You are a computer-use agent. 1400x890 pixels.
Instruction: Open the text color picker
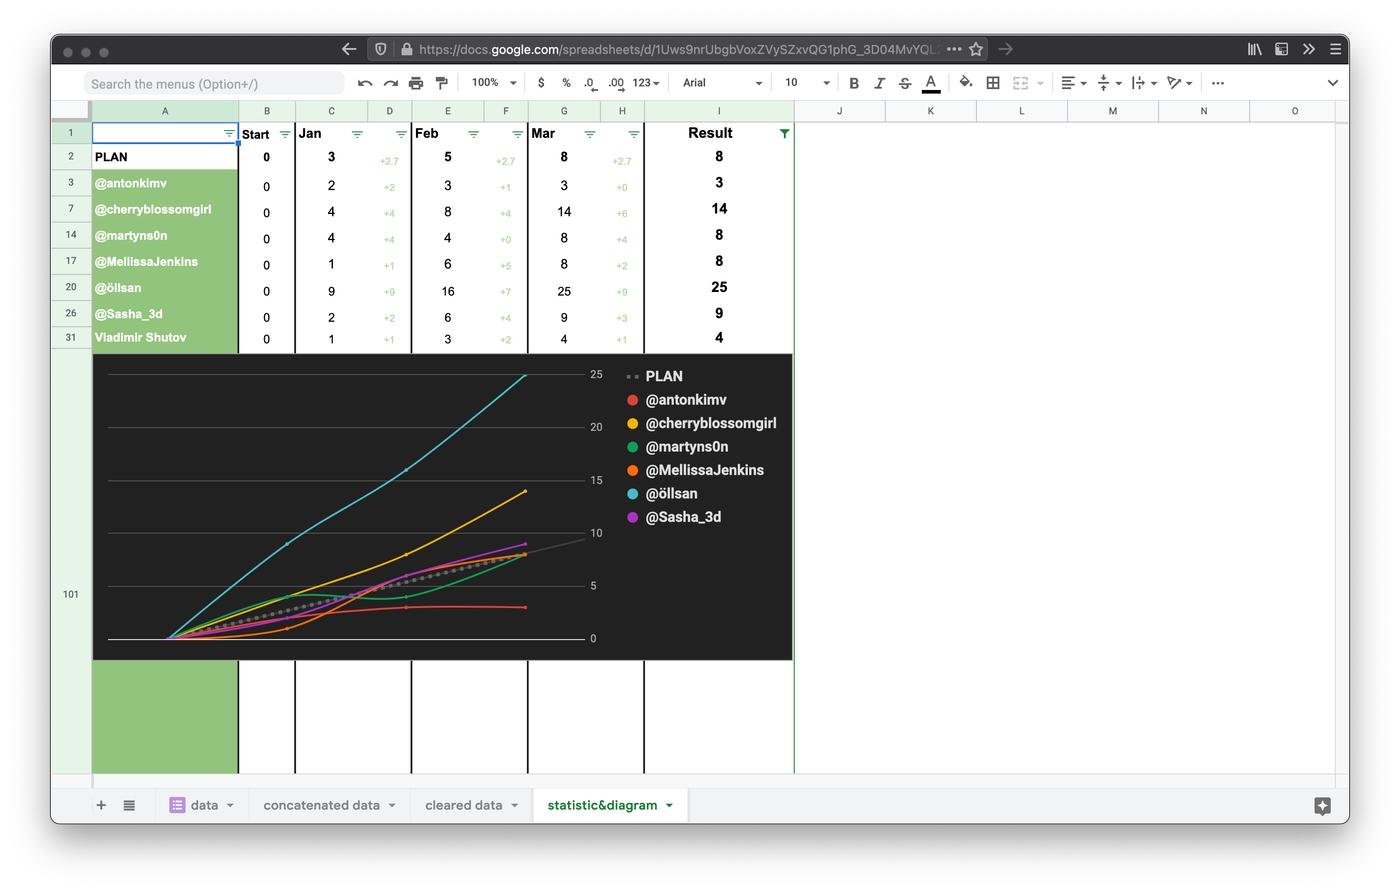point(931,83)
